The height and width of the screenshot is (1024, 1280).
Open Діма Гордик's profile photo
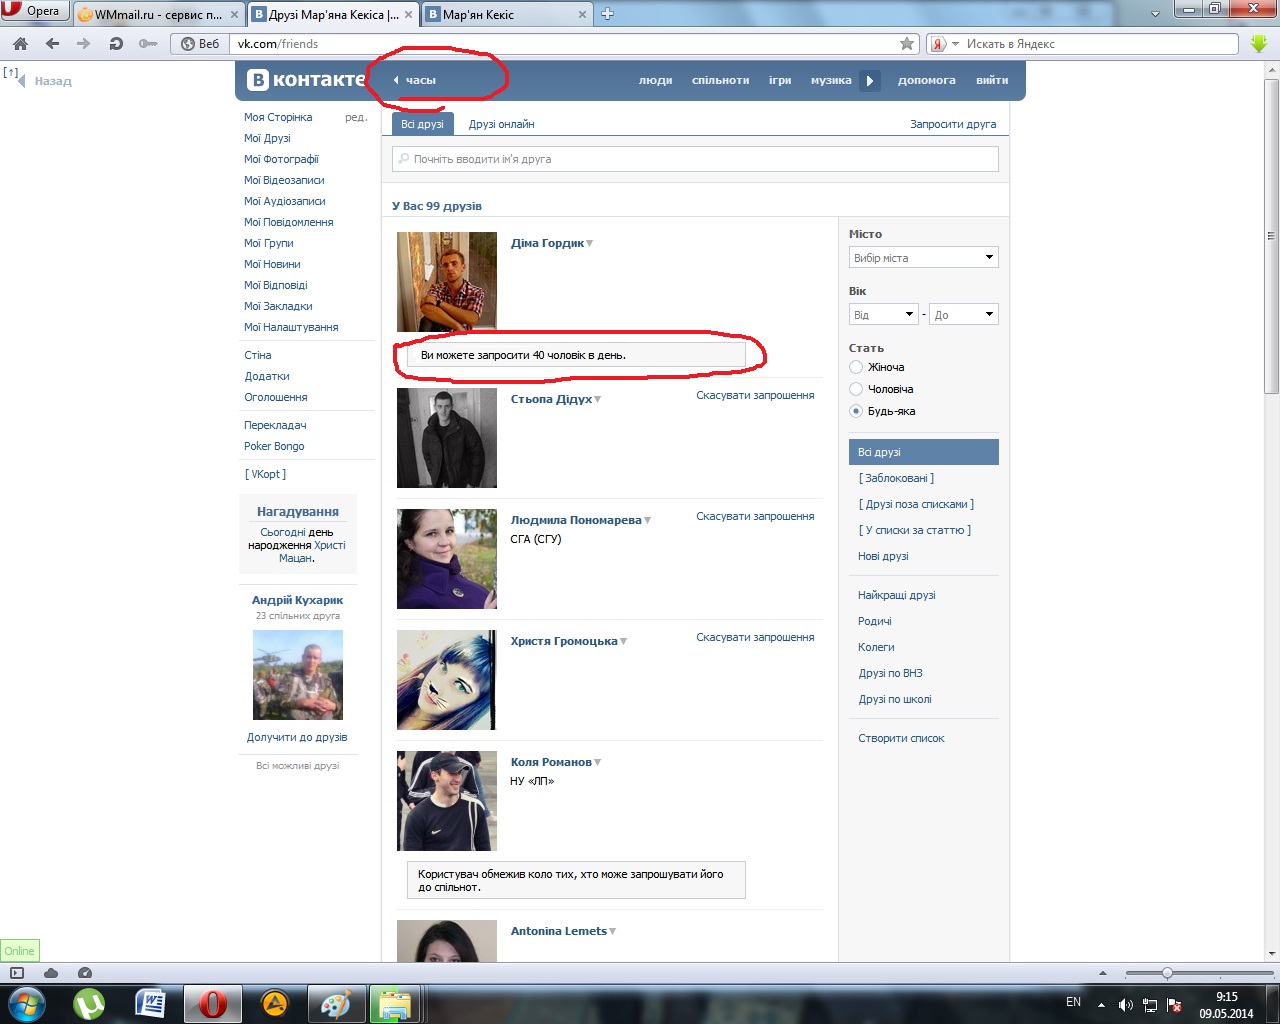(447, 282)
